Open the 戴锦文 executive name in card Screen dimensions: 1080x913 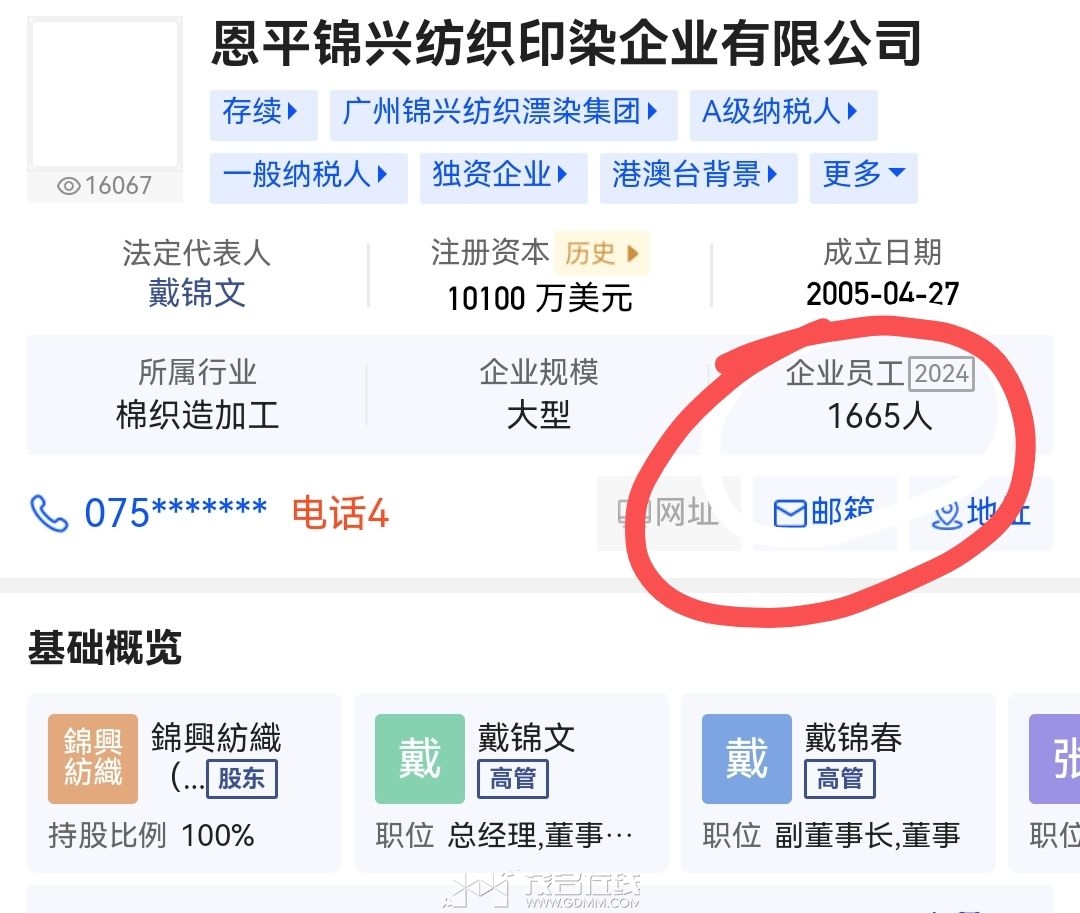[x=527, y=737]
